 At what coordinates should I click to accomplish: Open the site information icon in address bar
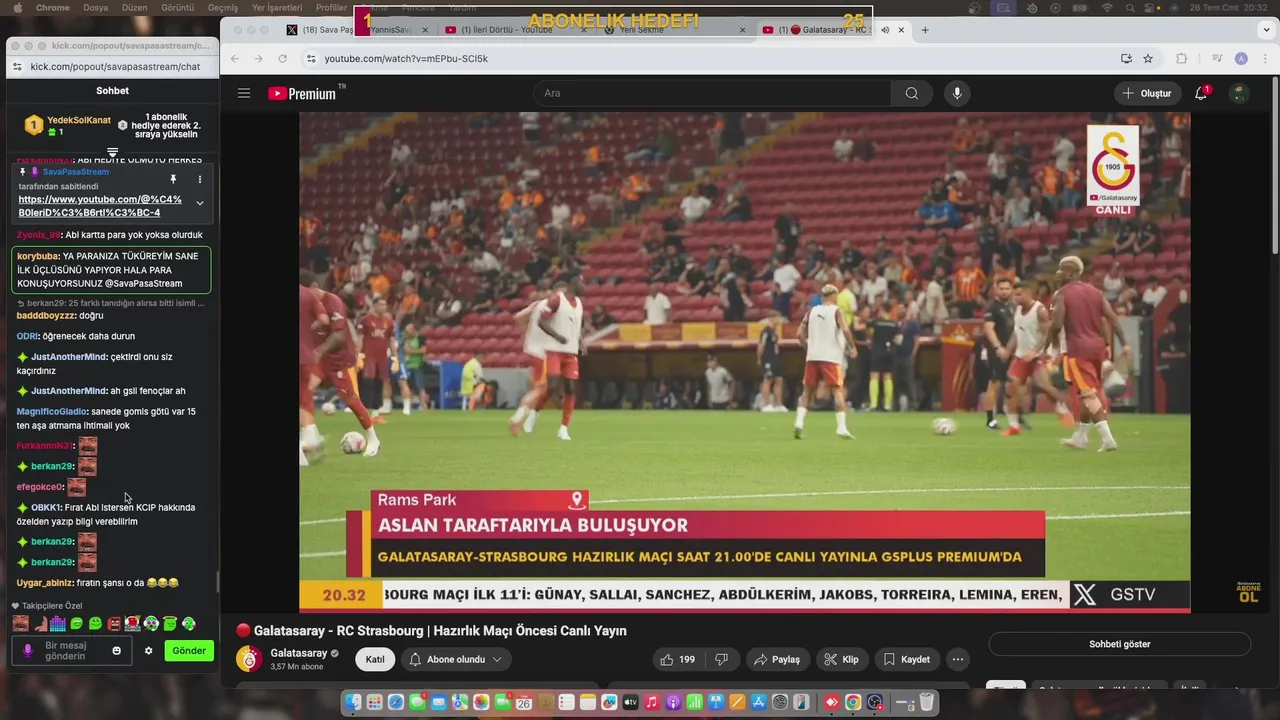(311, 58)
